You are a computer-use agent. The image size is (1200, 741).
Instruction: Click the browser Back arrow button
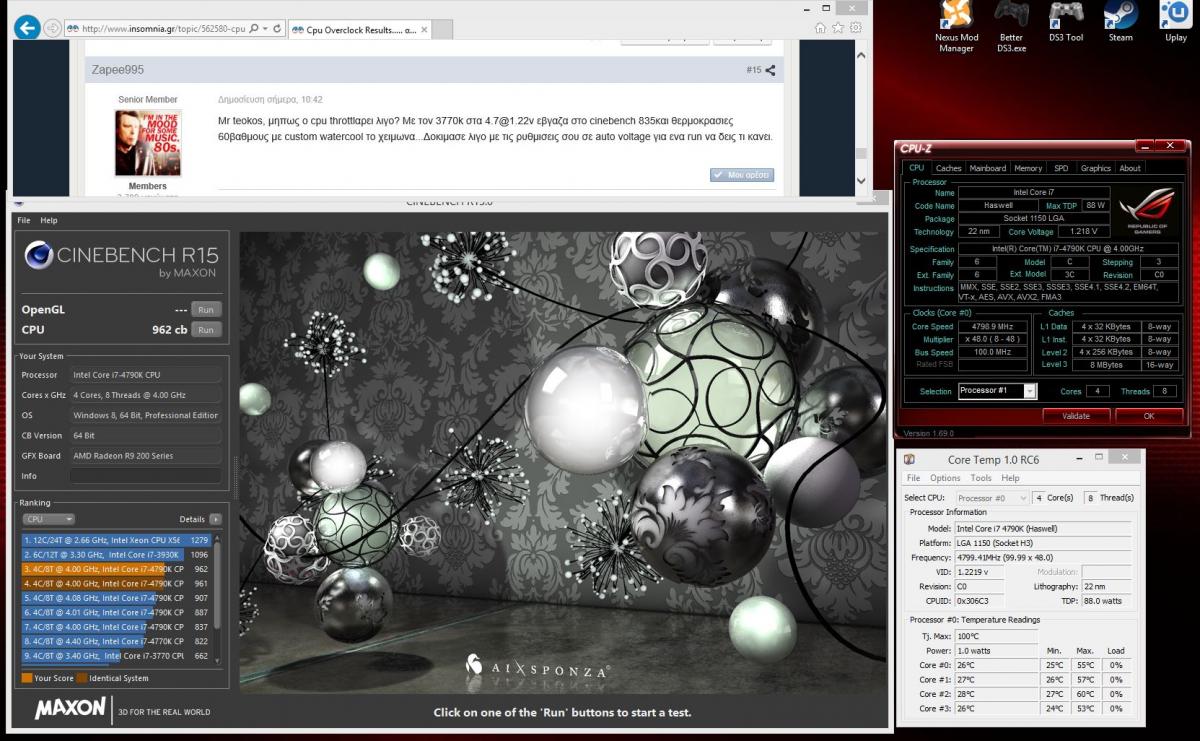pyautogui.click(x=28, y=28)
